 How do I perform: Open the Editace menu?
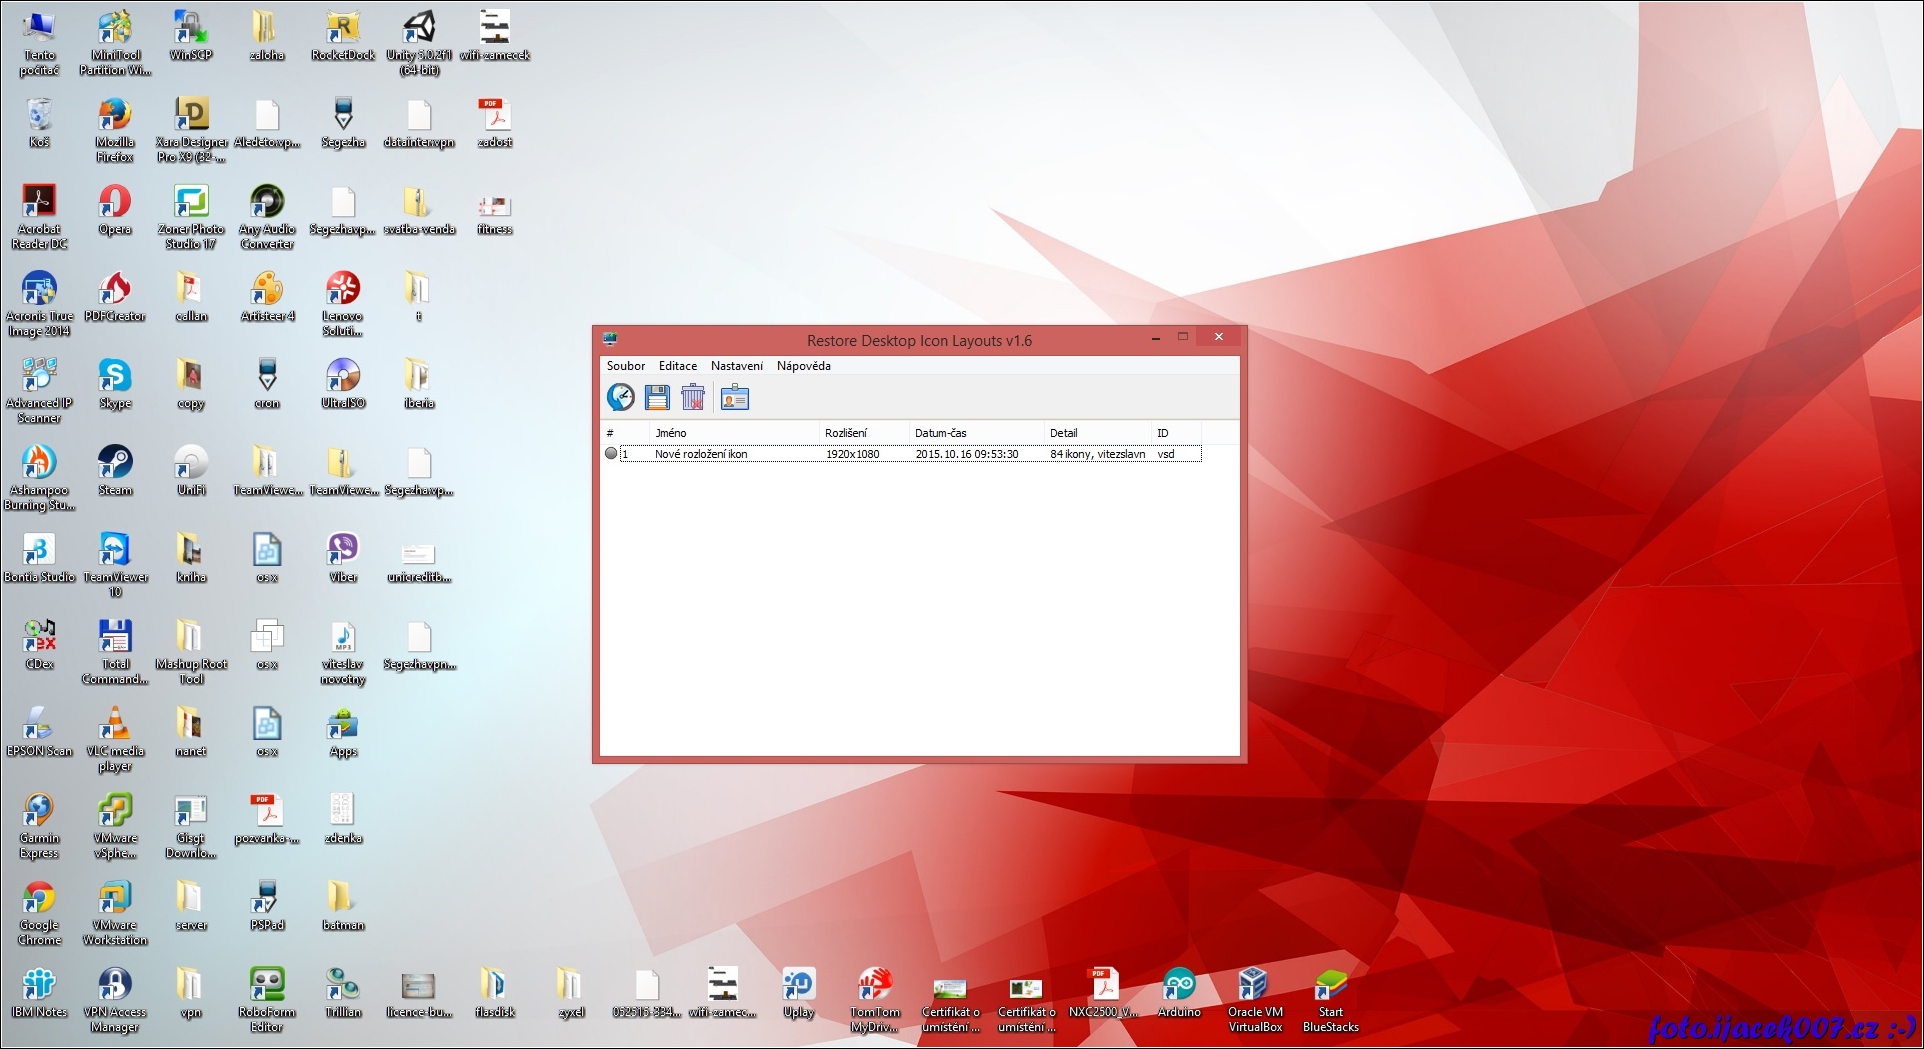pyautogui.click(x=677, y=366)
